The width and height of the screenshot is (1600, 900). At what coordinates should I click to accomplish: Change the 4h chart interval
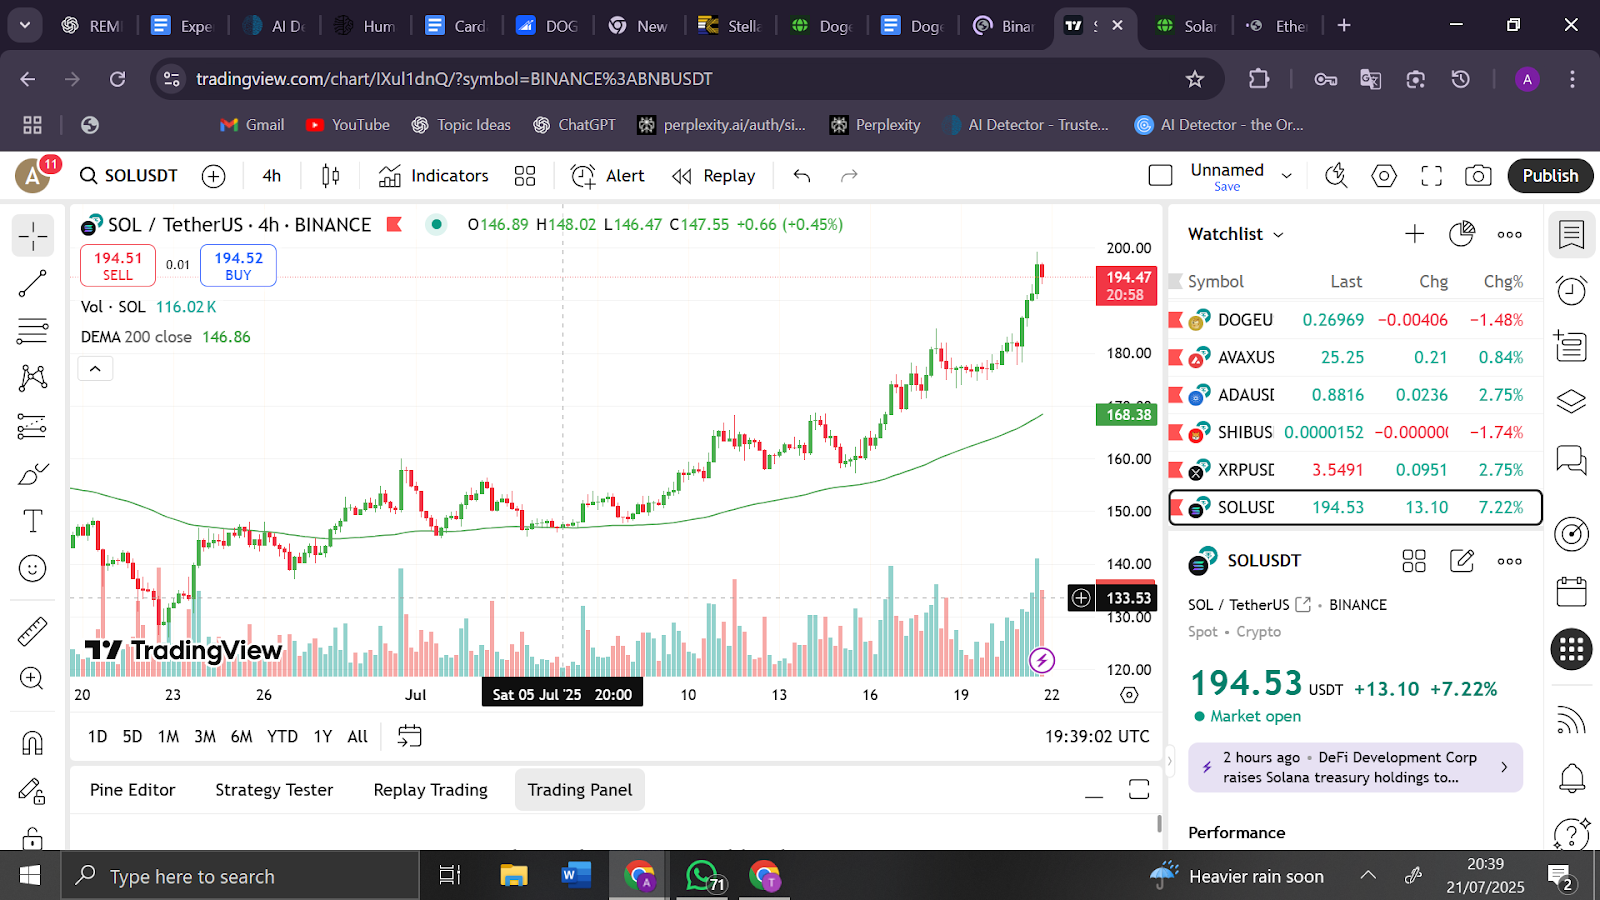272,176
